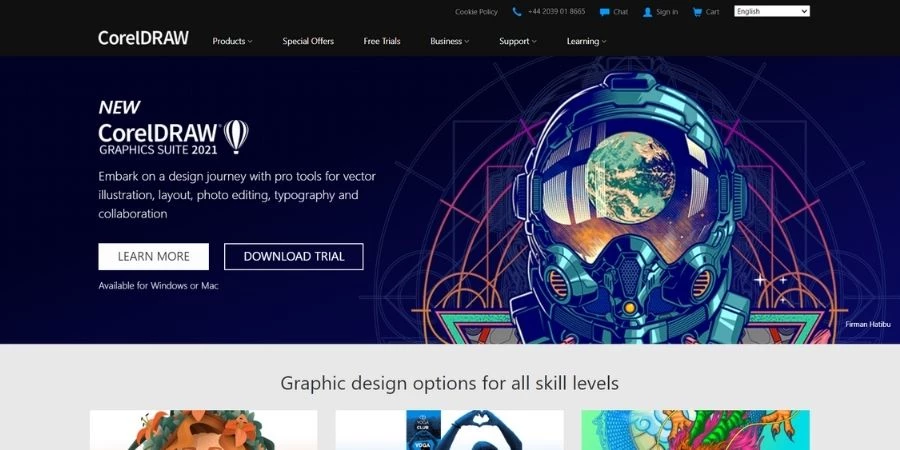Click the CorelDRAW balloon logo in banner

pos(236,137)
